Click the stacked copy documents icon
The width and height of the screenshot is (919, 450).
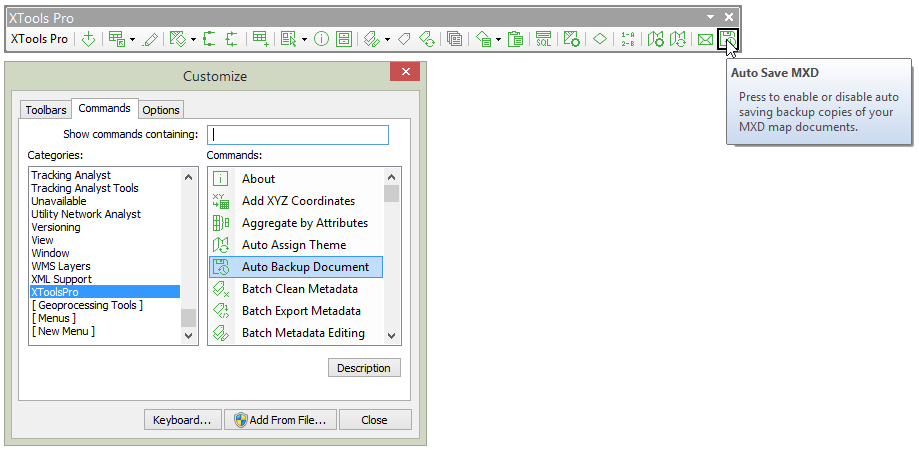click(x=454, y=39)
